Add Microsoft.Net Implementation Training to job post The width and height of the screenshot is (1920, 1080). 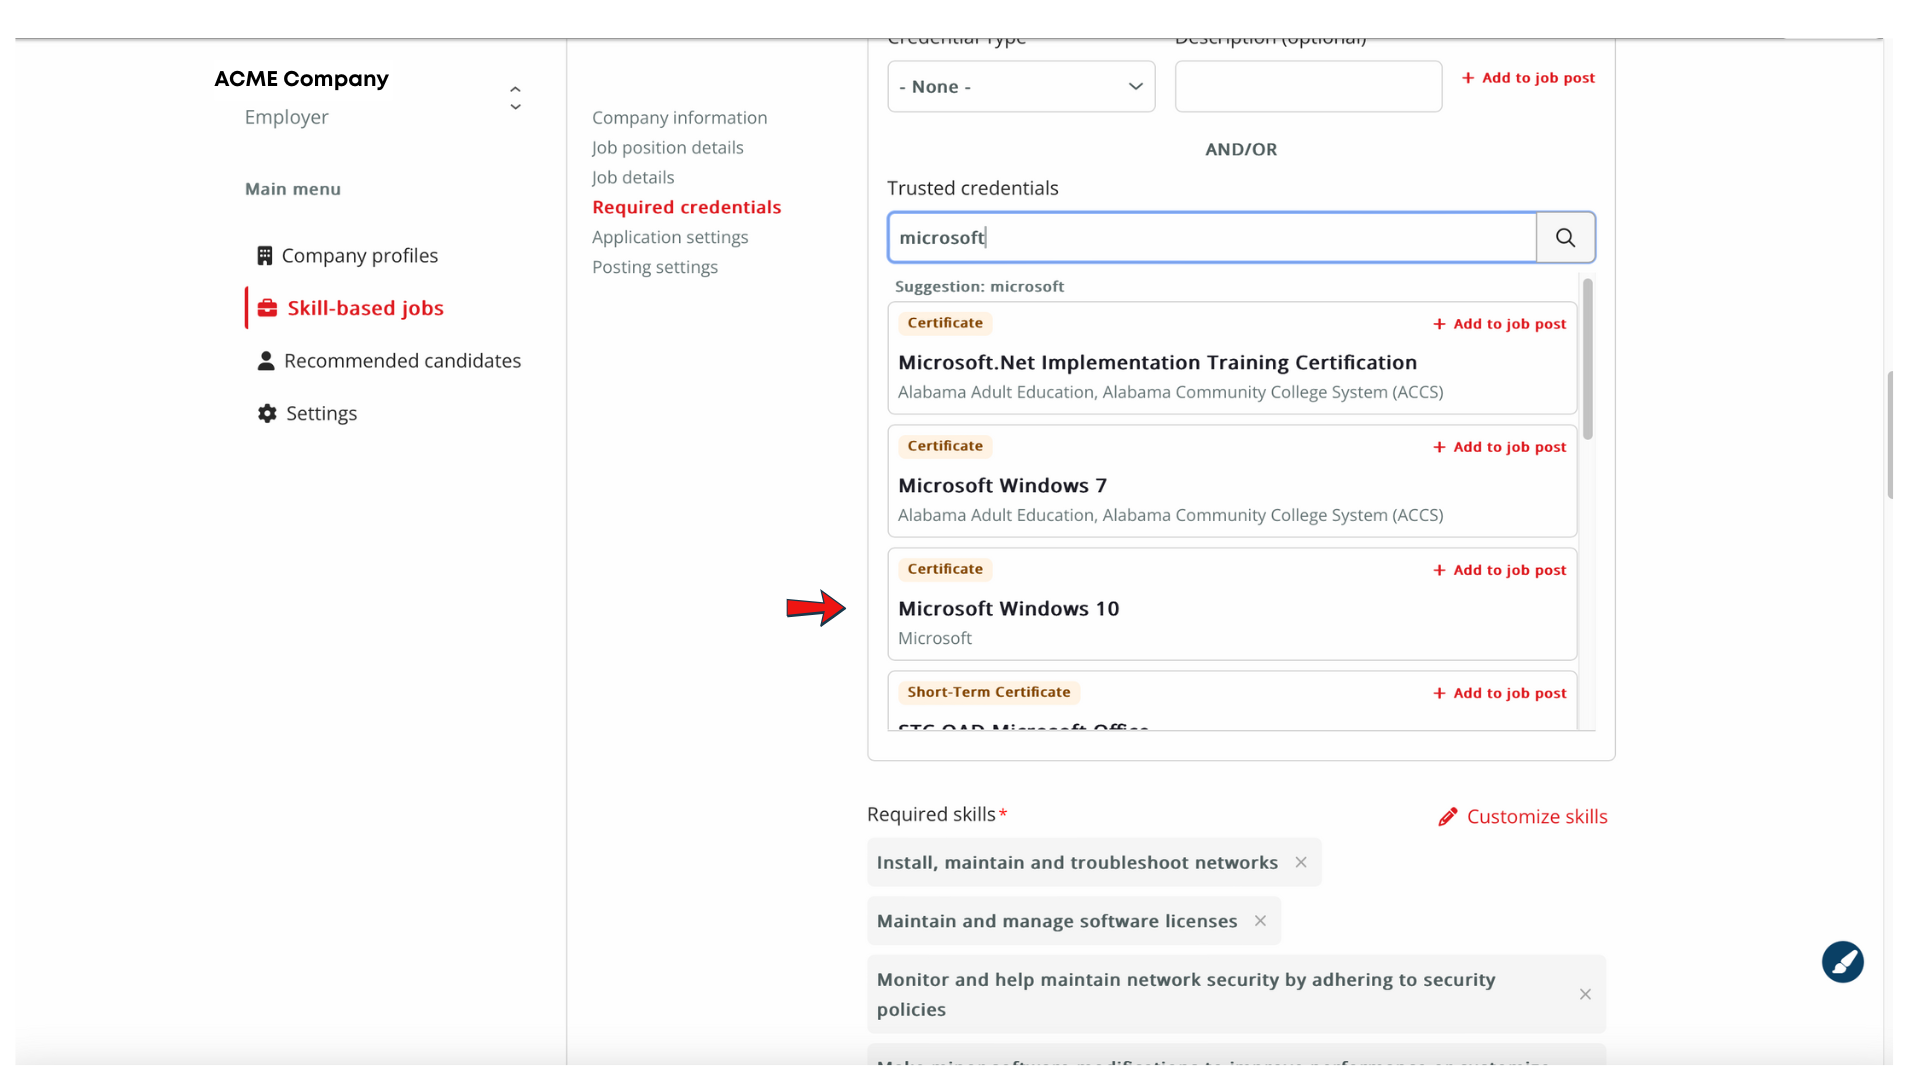click(x=1499, y=324)
